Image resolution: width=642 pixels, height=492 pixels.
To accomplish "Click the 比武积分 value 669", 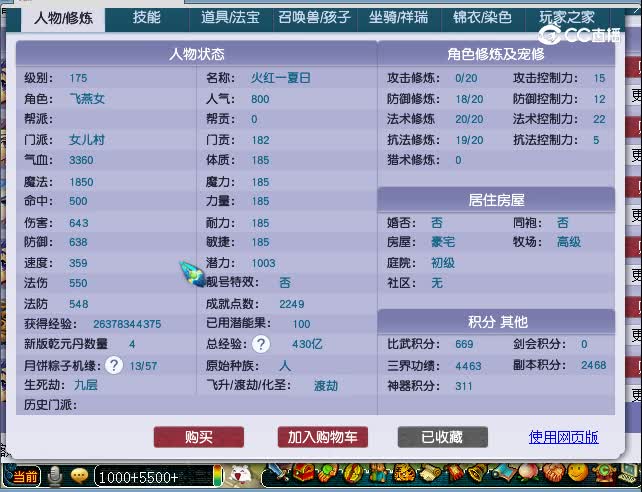I will click(464, 344).
